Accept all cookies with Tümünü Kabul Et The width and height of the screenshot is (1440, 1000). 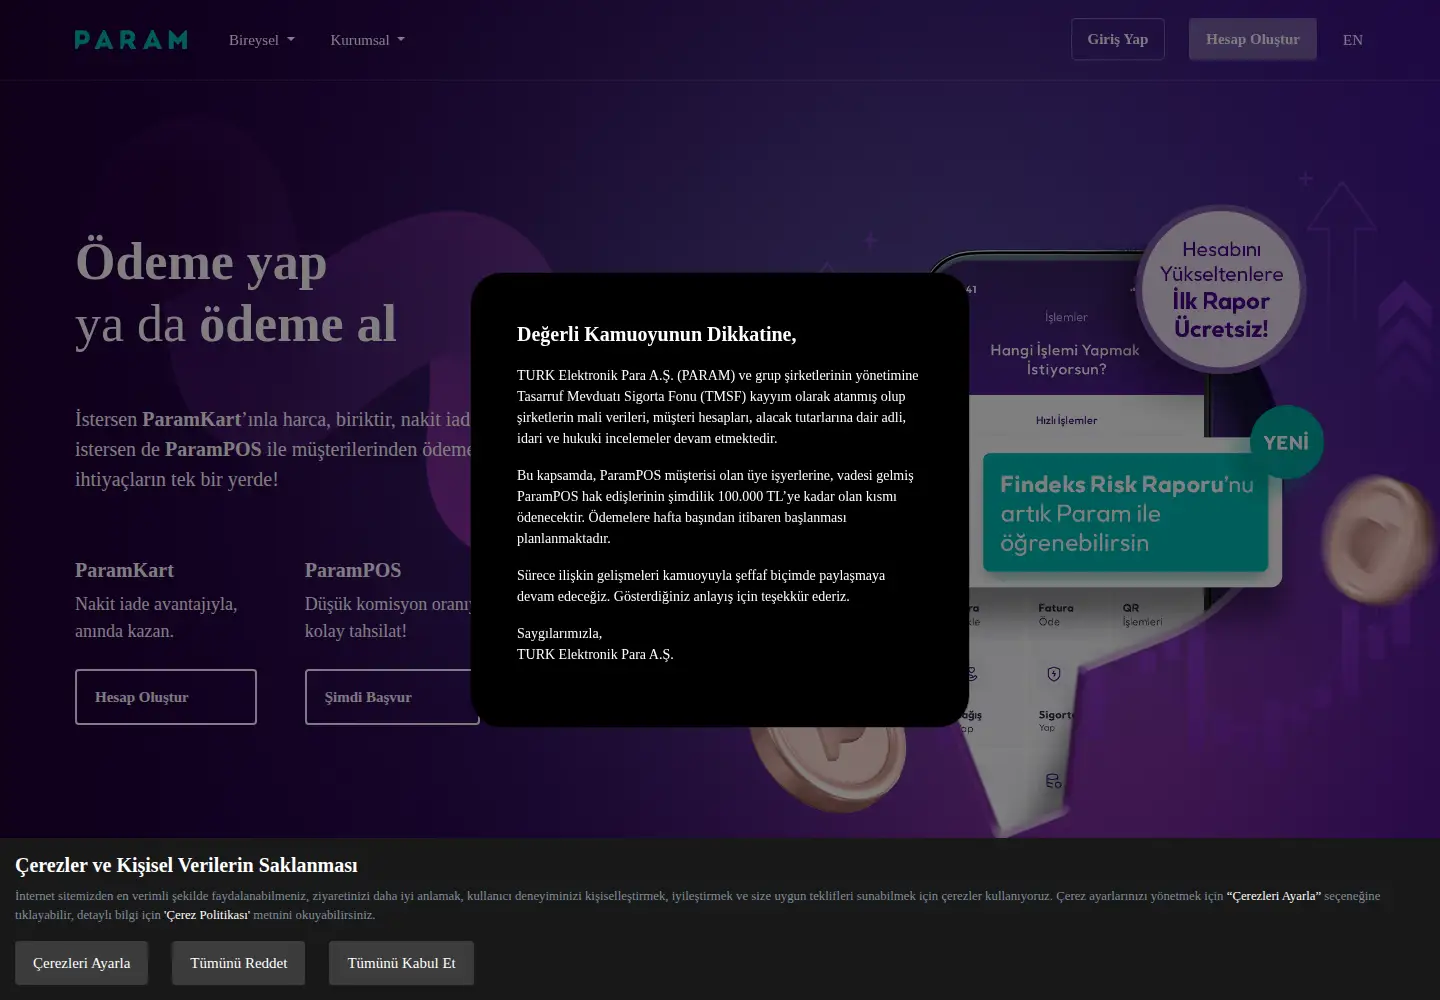point(402,963)
